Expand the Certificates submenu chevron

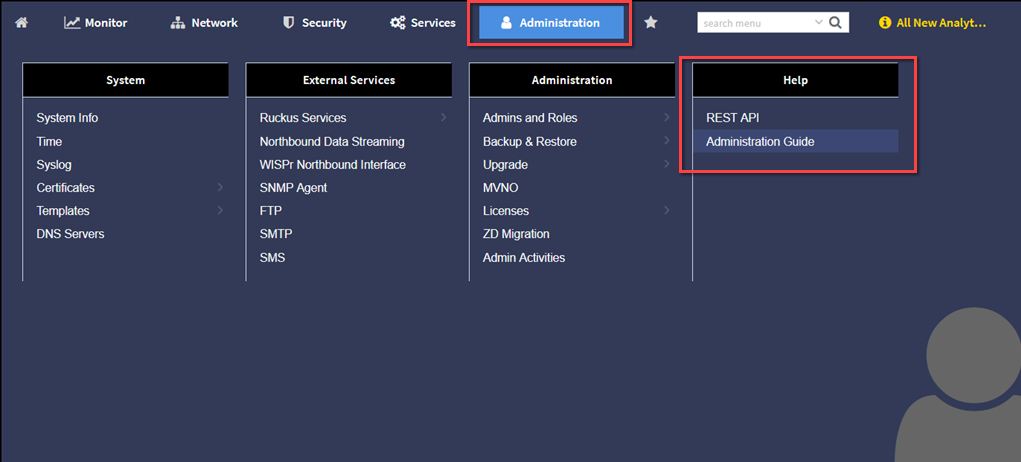pos(220,187)
